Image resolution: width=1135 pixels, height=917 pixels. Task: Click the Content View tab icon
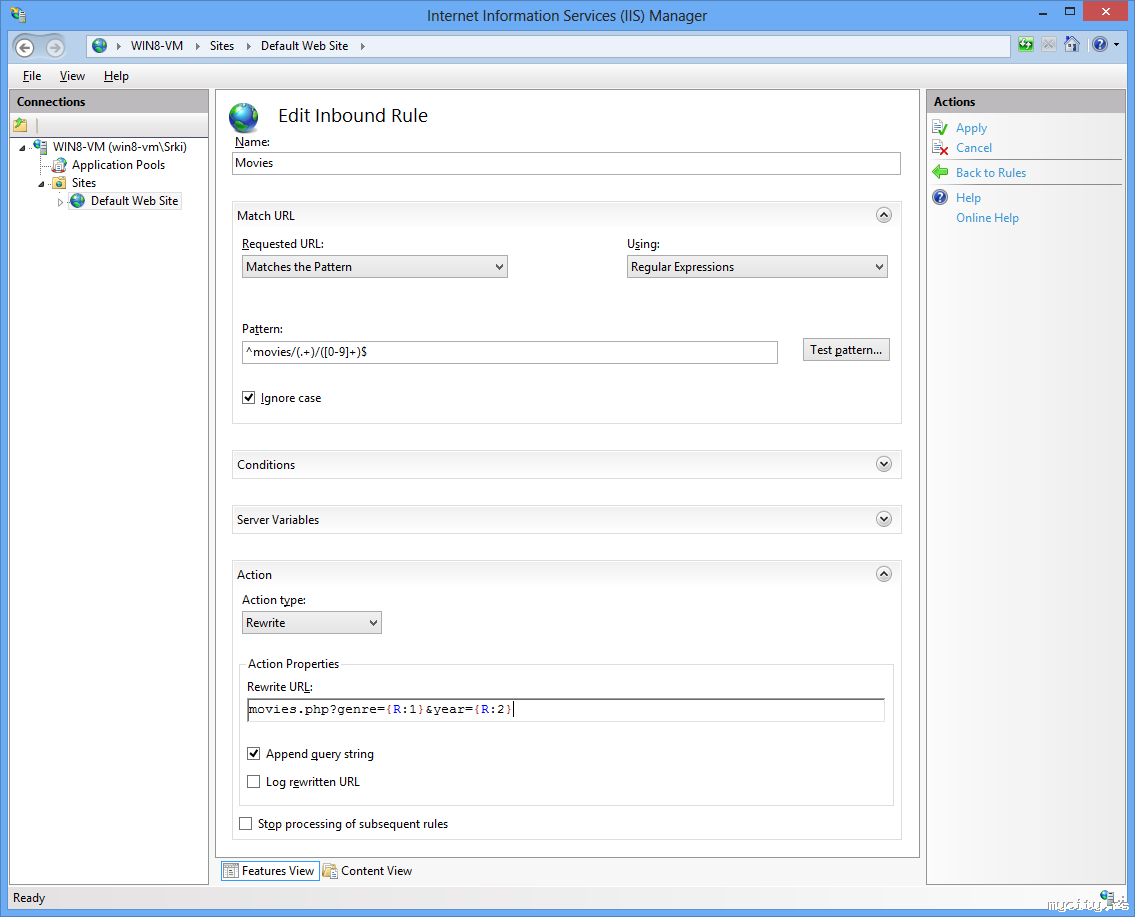point(330,871)
